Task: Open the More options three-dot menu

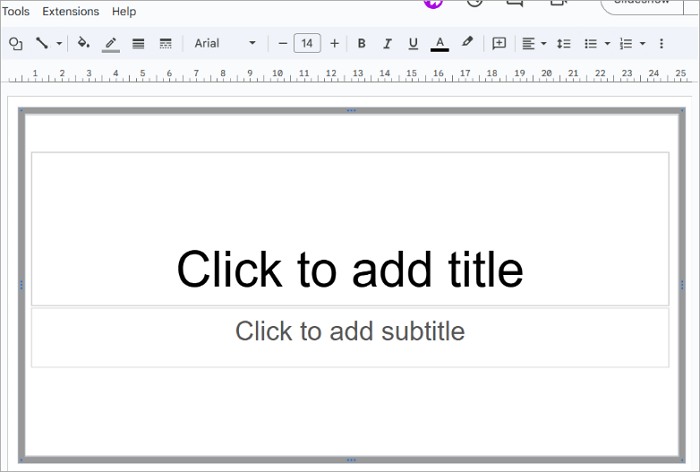Action: pyautogui.click(x=661, y=43)
